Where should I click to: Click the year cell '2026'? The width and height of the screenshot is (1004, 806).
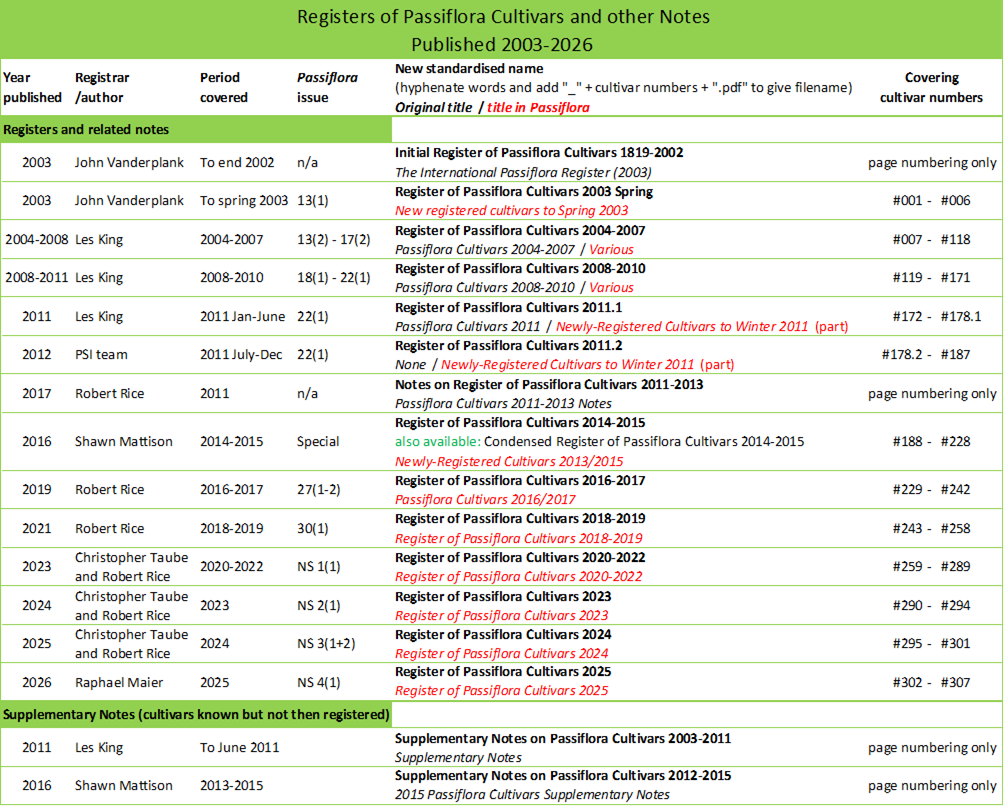[x=36, y=682]
